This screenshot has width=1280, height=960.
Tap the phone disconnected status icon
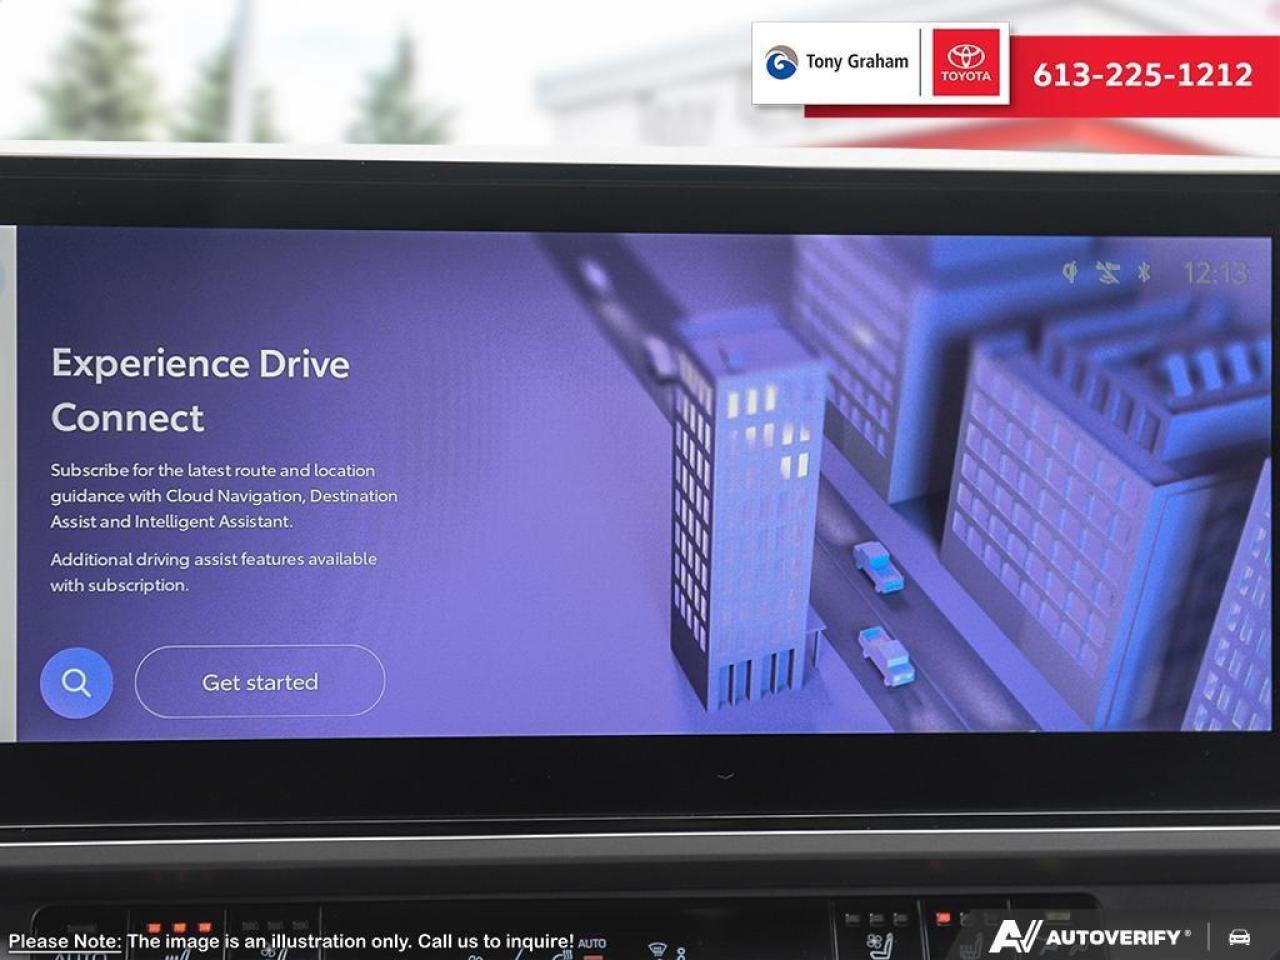click(1107, 272)
